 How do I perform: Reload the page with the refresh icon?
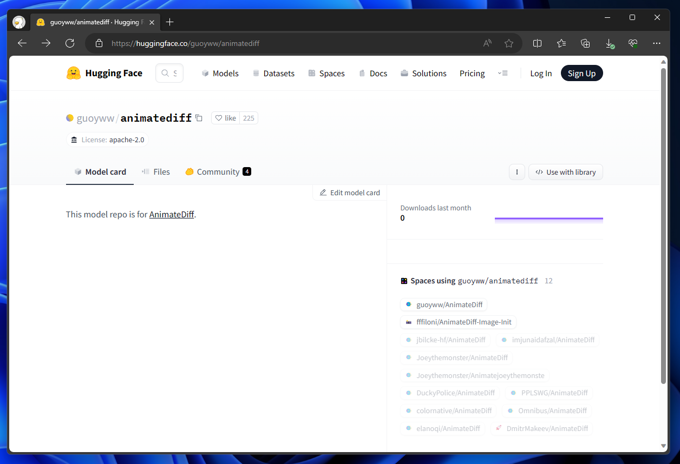70,43
